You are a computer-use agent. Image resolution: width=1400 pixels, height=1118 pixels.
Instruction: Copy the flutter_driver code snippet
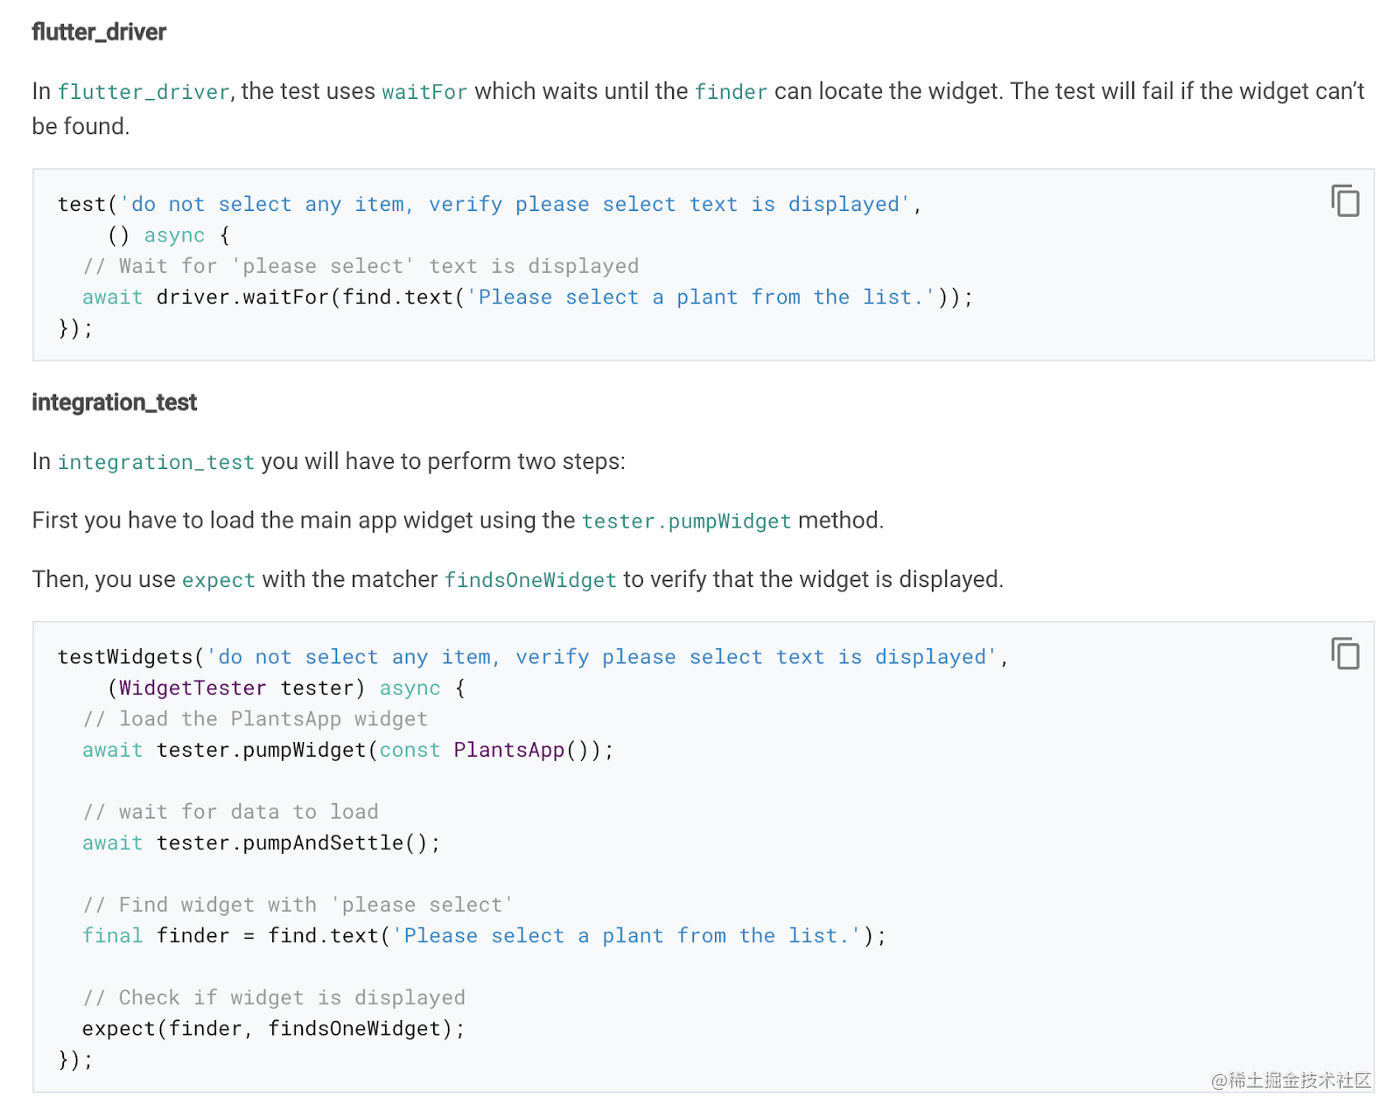1345,201
